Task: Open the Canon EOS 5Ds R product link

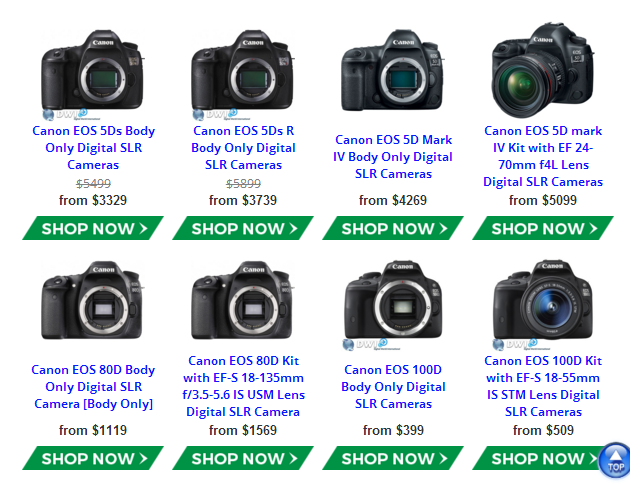Action: point(243,148)
